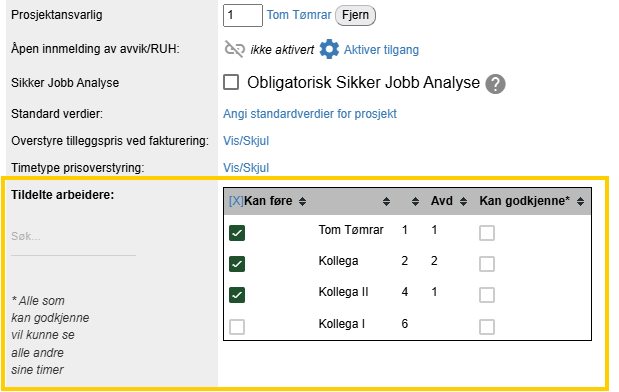Sort the Avd column using its arrows
This screenshot has height=392, width=619.
(x=463, y=202)
